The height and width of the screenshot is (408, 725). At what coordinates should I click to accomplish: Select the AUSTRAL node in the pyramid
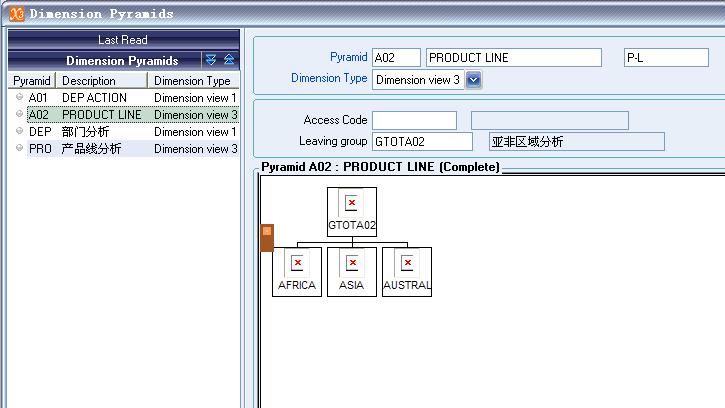[406, 271]
